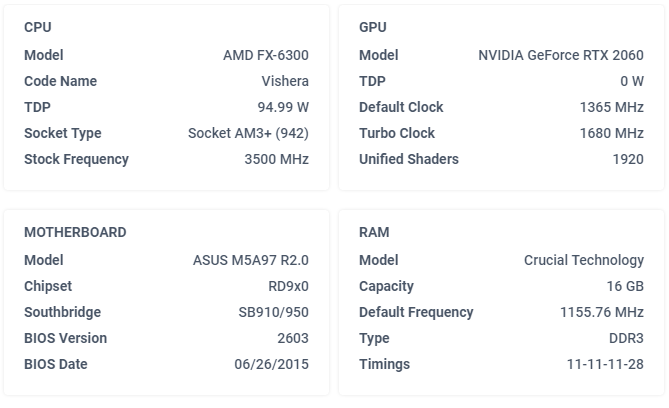
Task: Select the NVIDIA GeForce RTX 2060 text
Action: (x=561, y=55)
